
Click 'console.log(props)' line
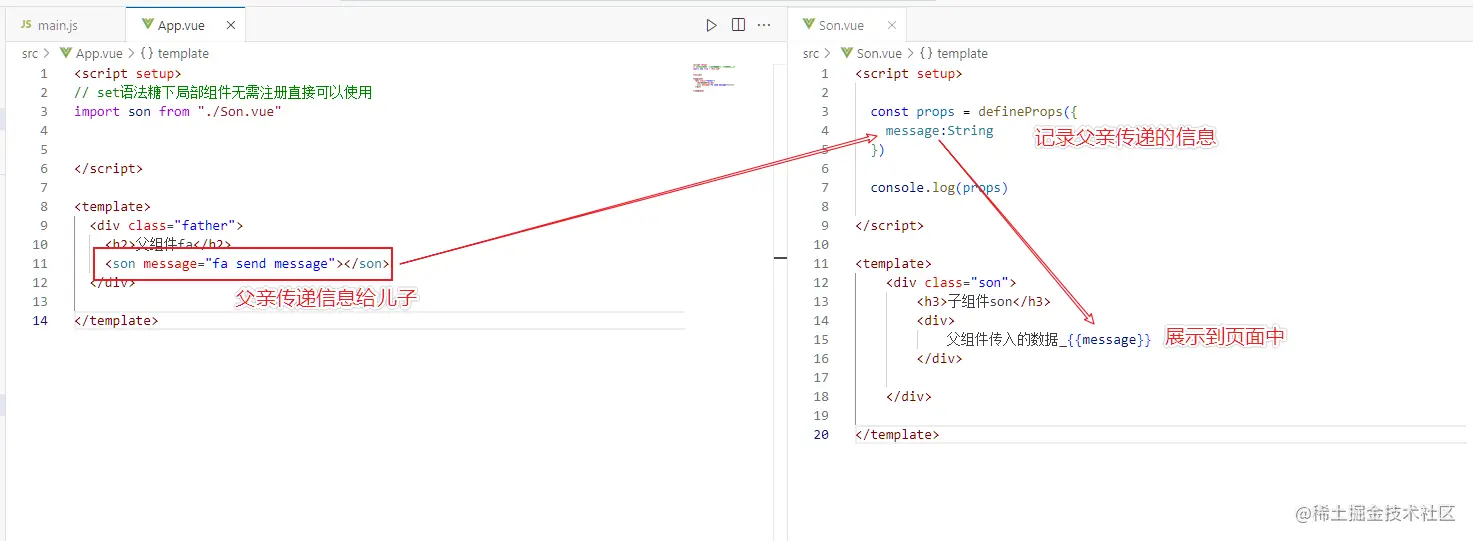[939, 187]
